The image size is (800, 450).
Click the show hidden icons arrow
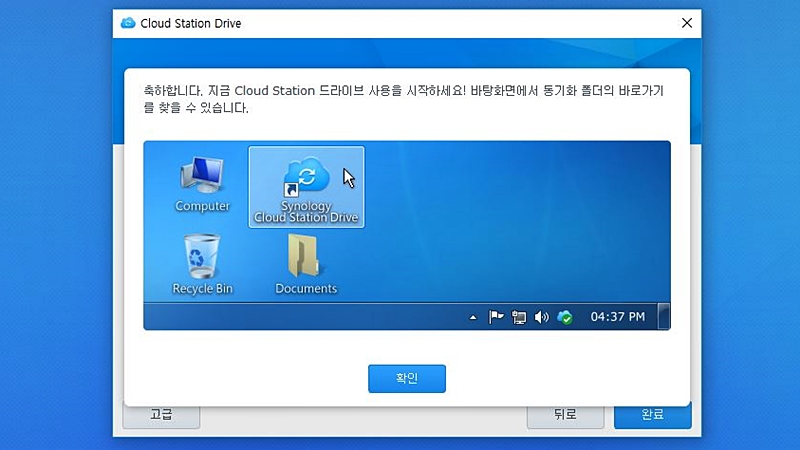(x=473, y=317)
